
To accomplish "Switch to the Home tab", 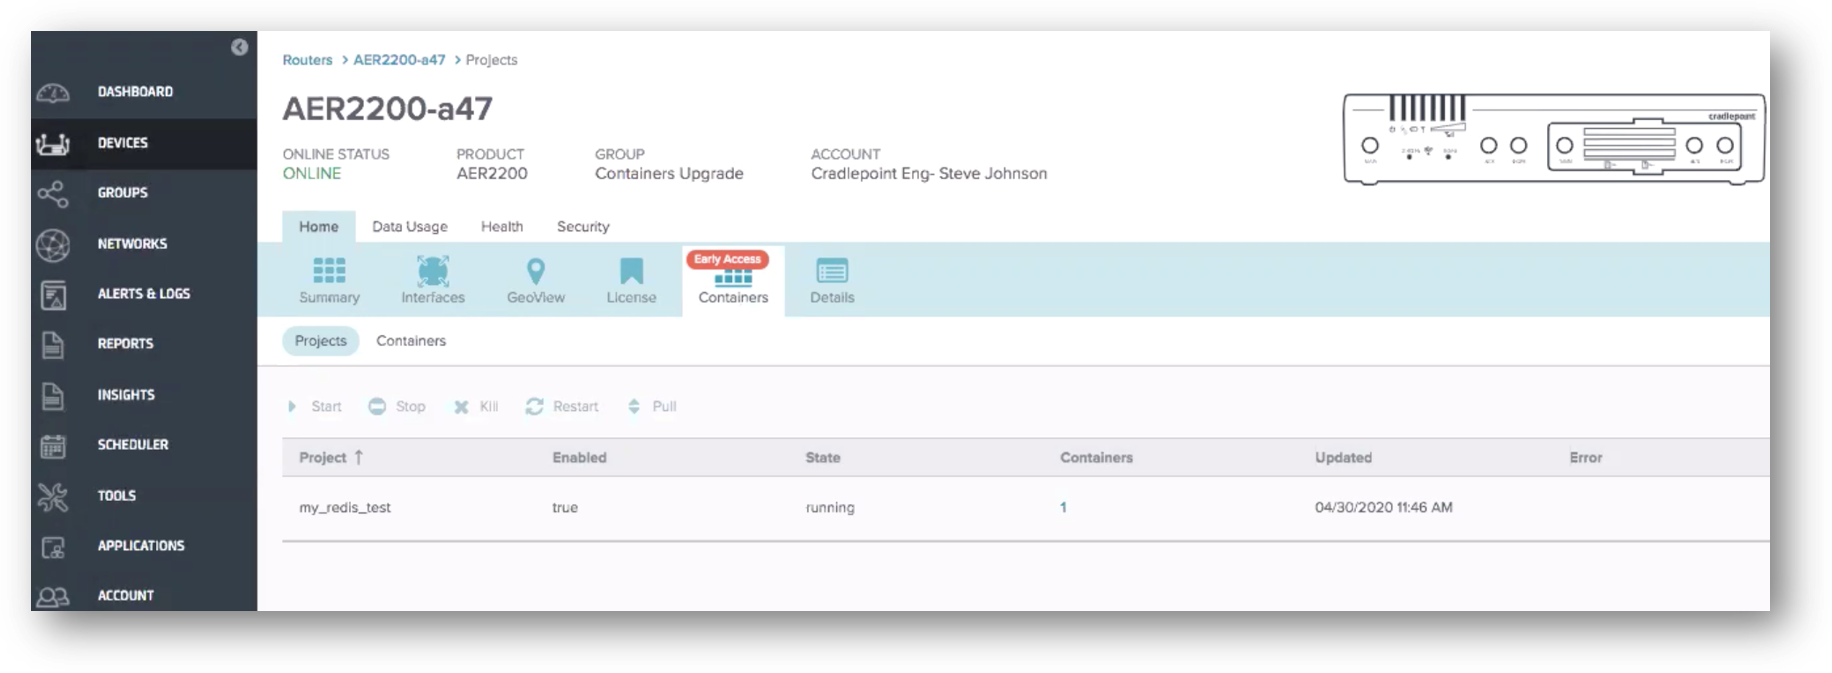I will [x=319, y=227].
